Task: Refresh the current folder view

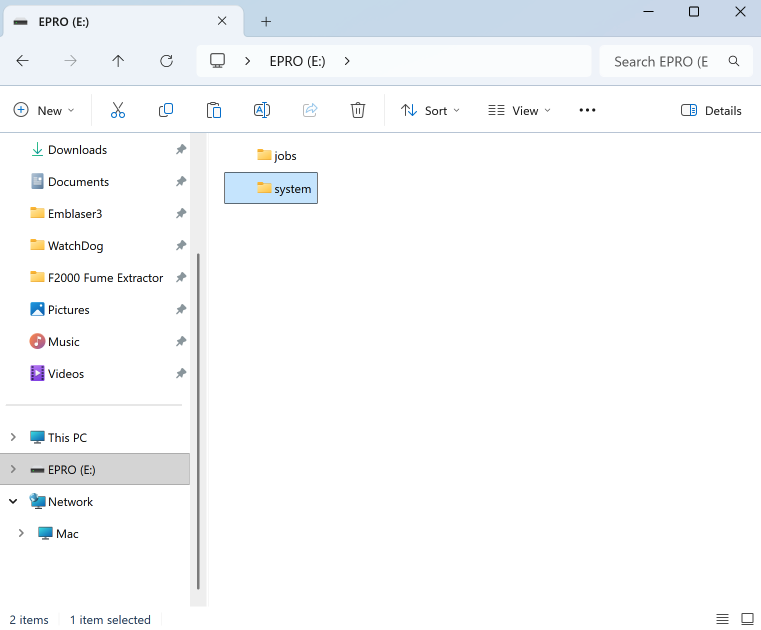Action: point(167,61)
